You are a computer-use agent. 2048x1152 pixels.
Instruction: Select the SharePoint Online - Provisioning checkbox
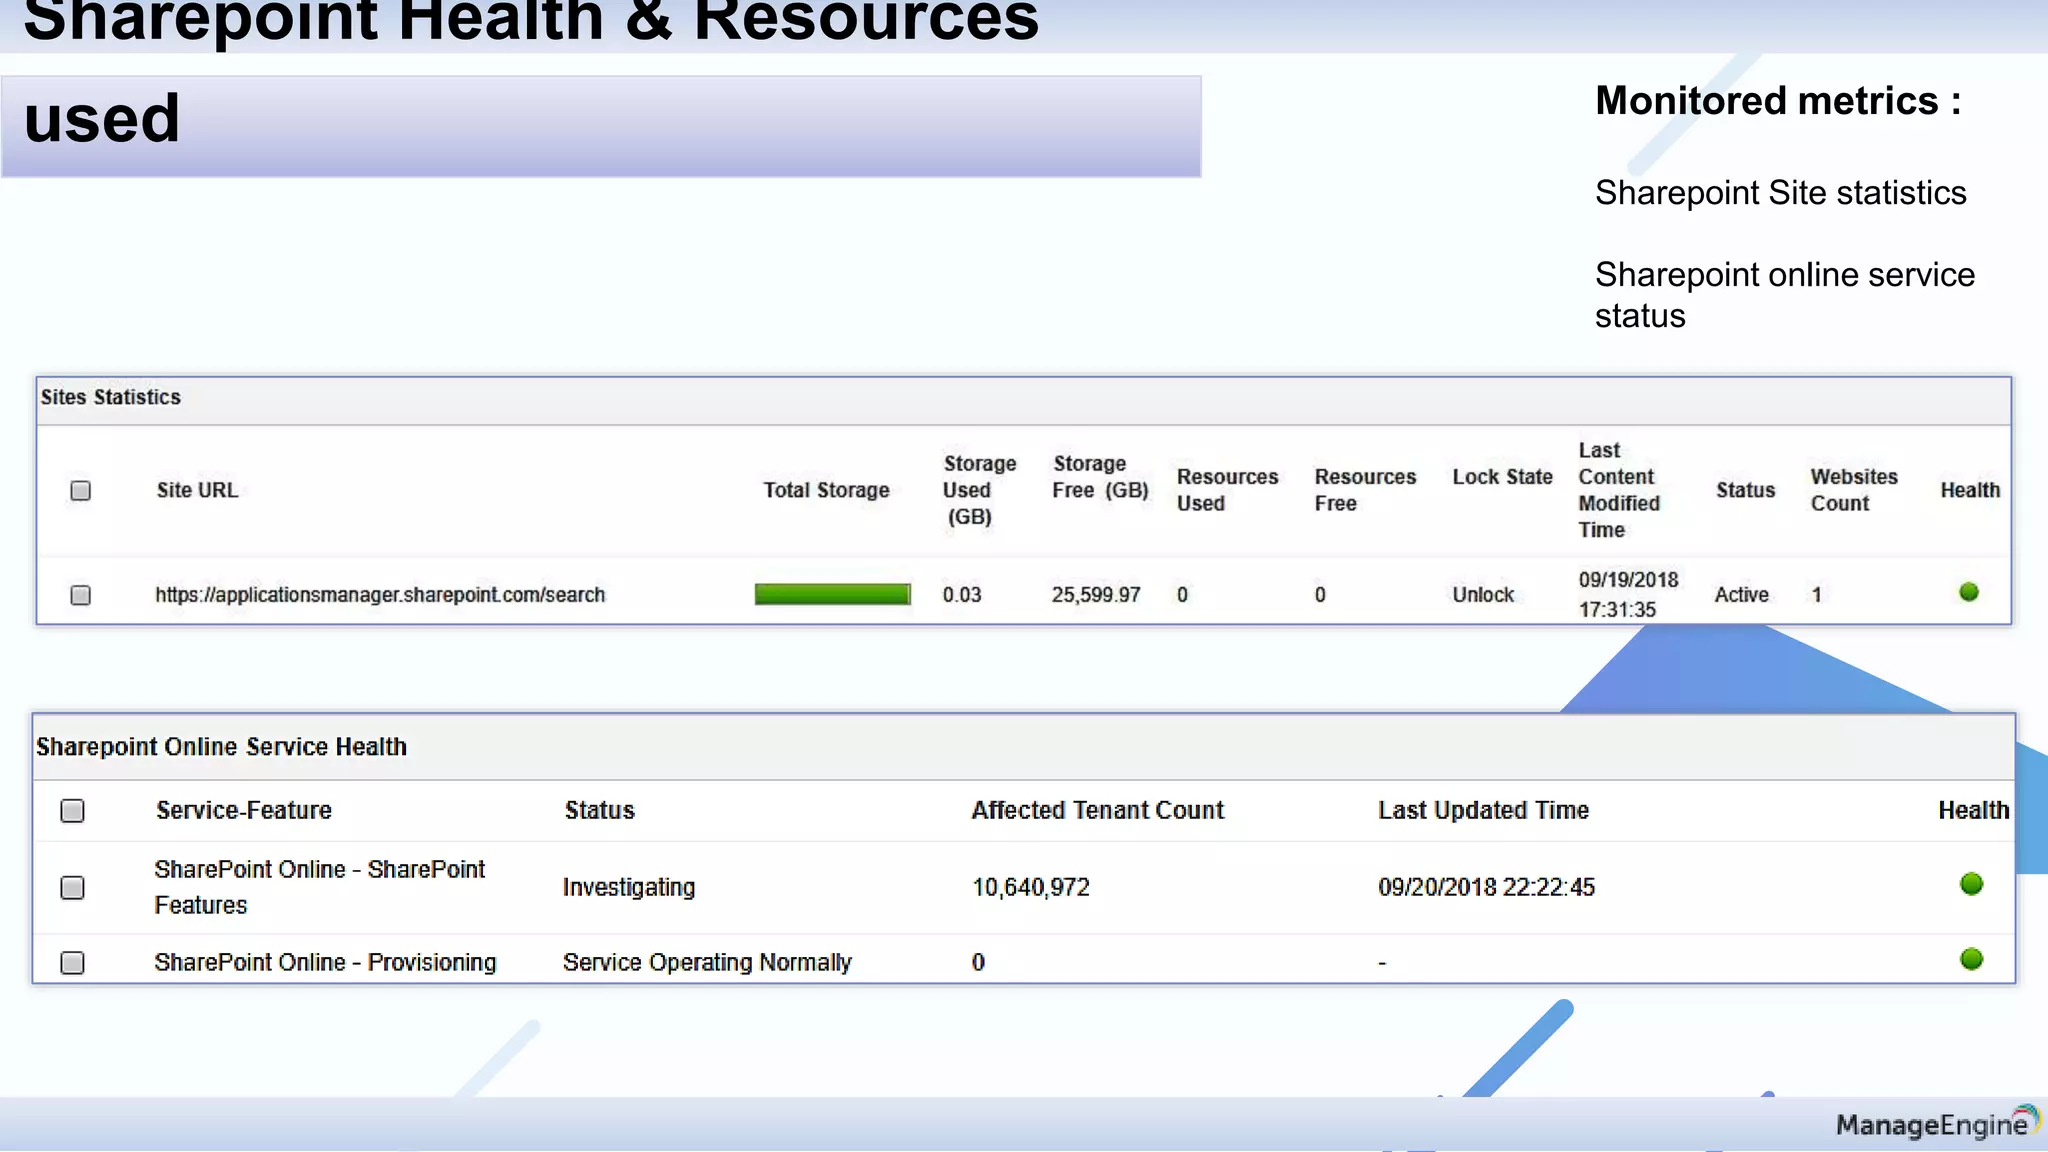pyautogui.click(x=72, y=962)
